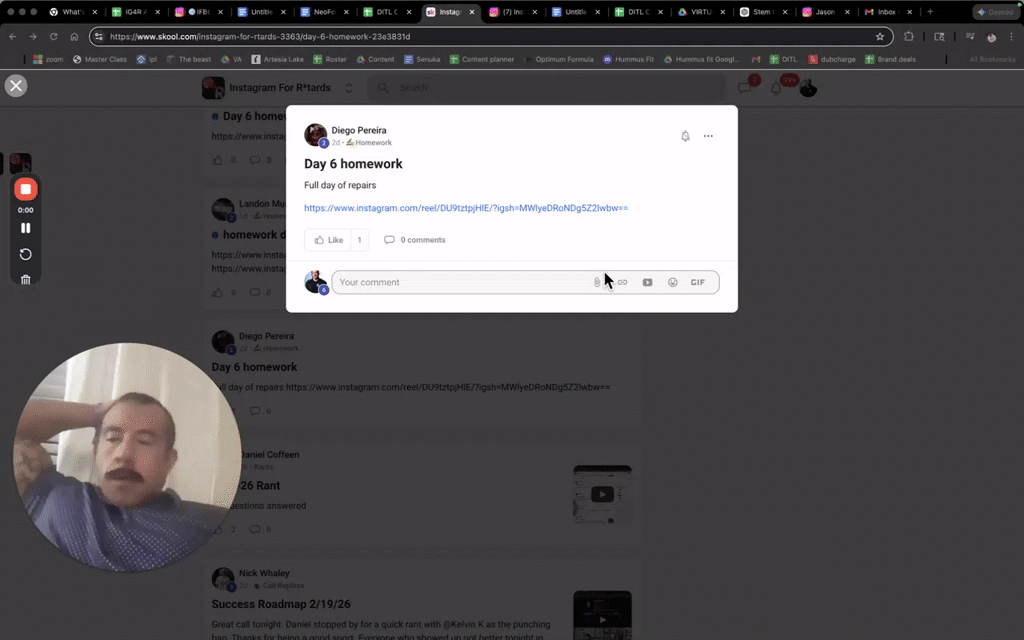
Task: Open the three-dot post options menu
Action: point(708,136)
